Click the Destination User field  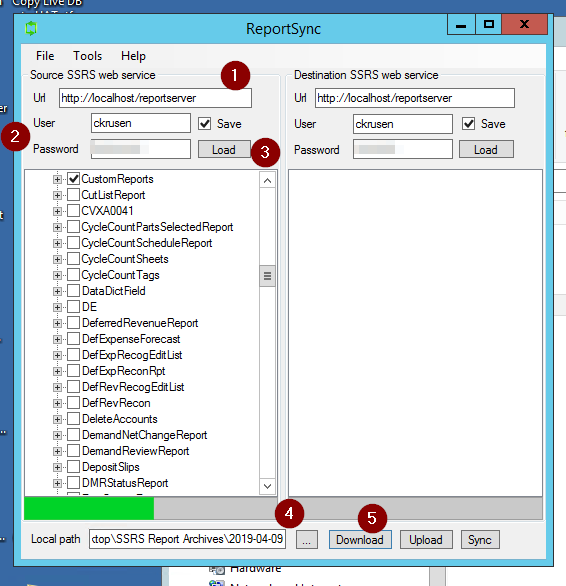(403, 124)
